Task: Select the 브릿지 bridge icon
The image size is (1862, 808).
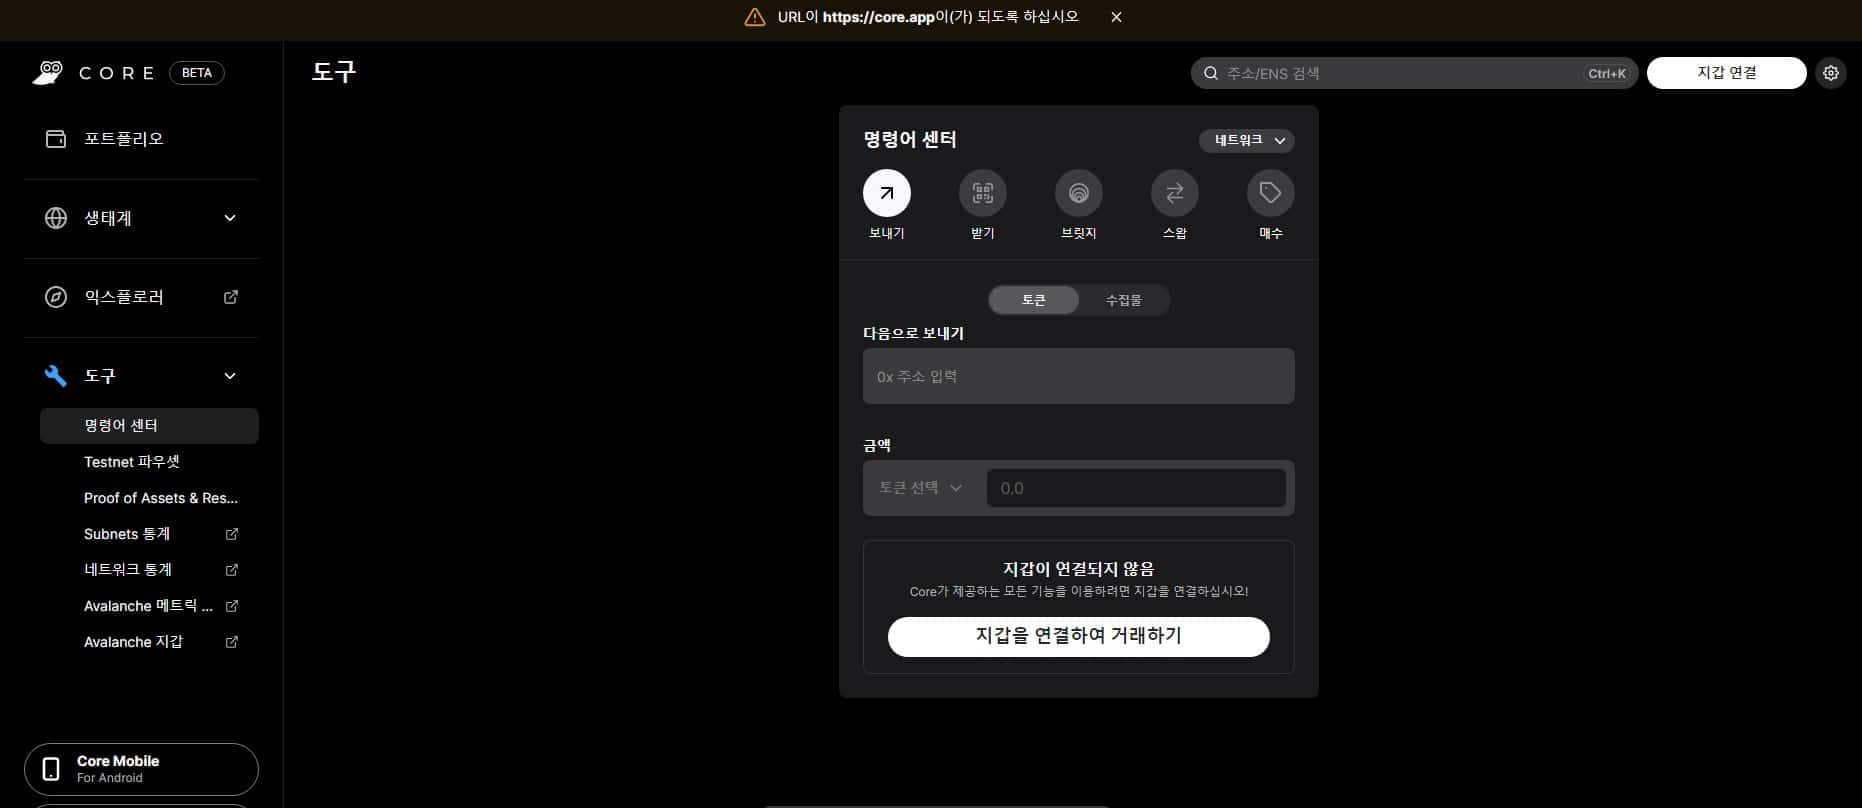Action: (1079, 193)
